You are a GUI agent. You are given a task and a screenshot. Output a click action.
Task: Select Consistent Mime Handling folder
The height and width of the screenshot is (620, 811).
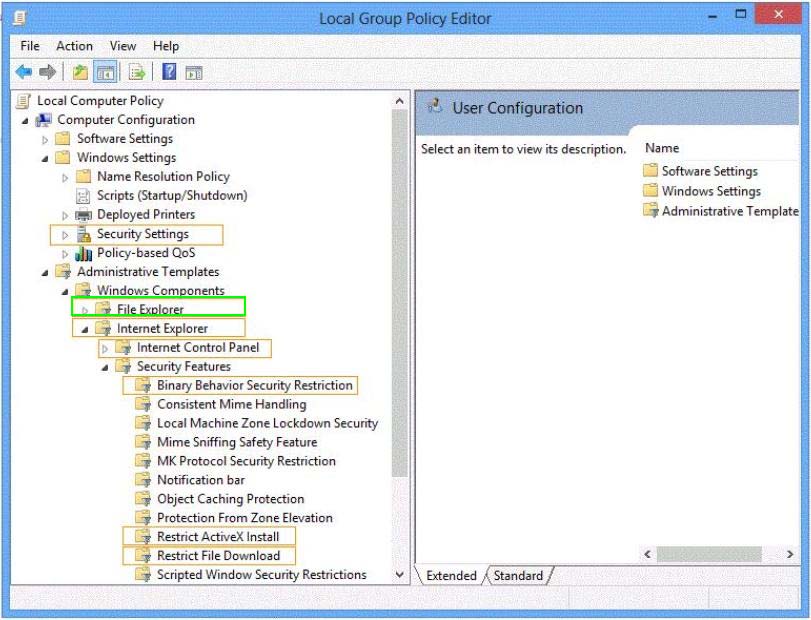[232, 404]
